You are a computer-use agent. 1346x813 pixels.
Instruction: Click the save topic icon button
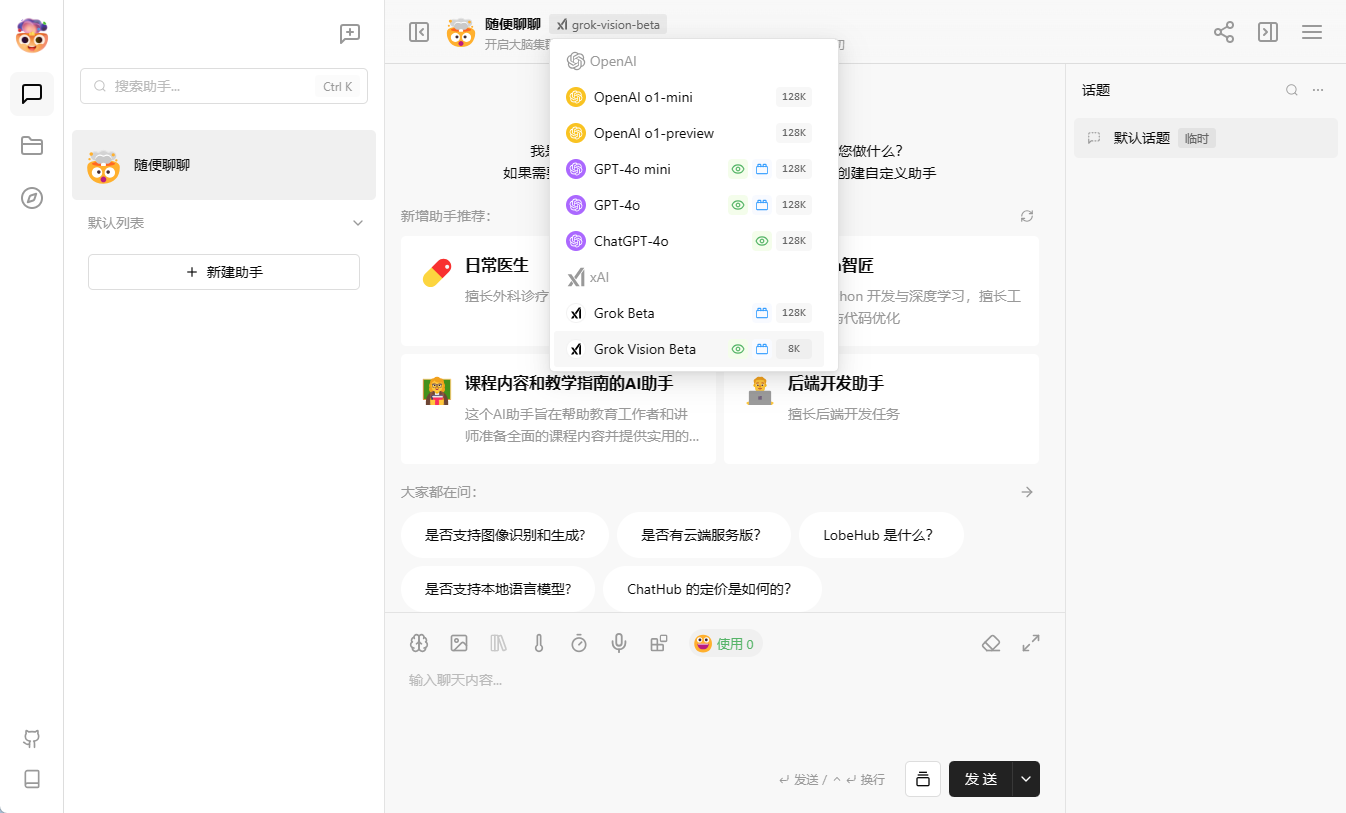[x=923, y=779]
